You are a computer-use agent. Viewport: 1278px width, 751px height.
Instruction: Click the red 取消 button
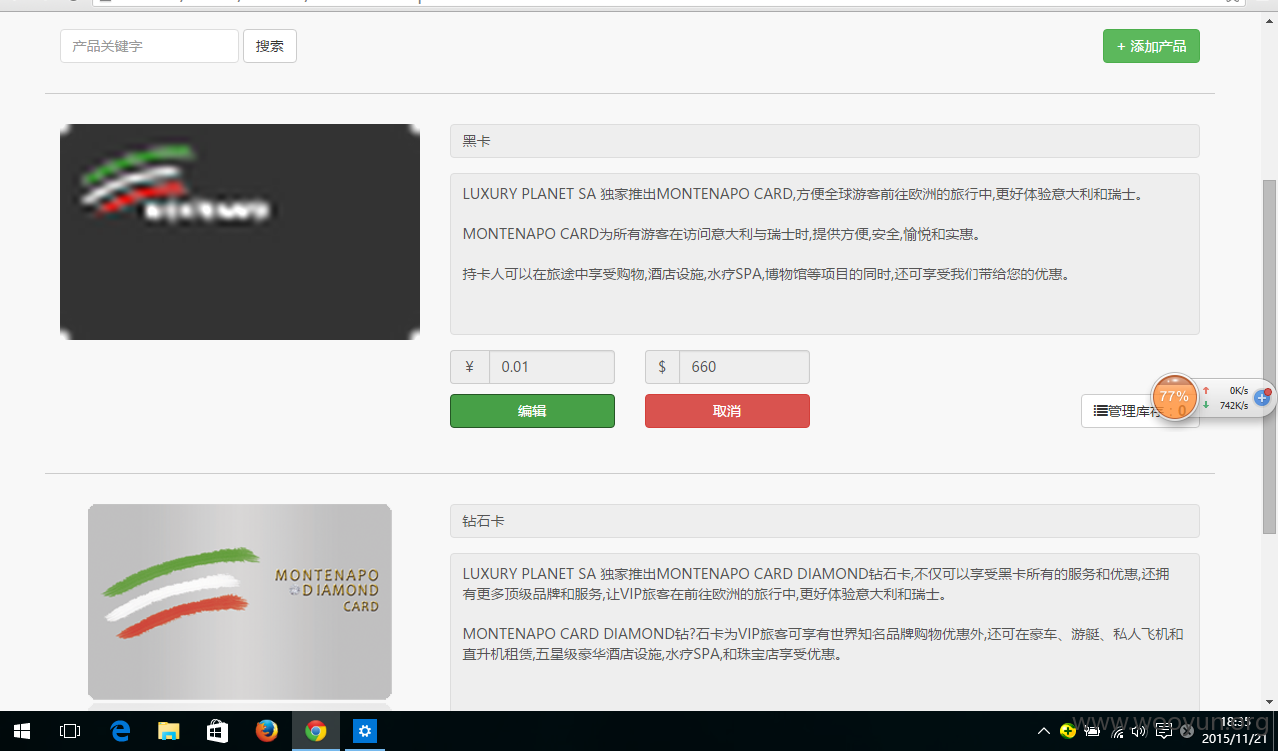(x=727, y=411)
